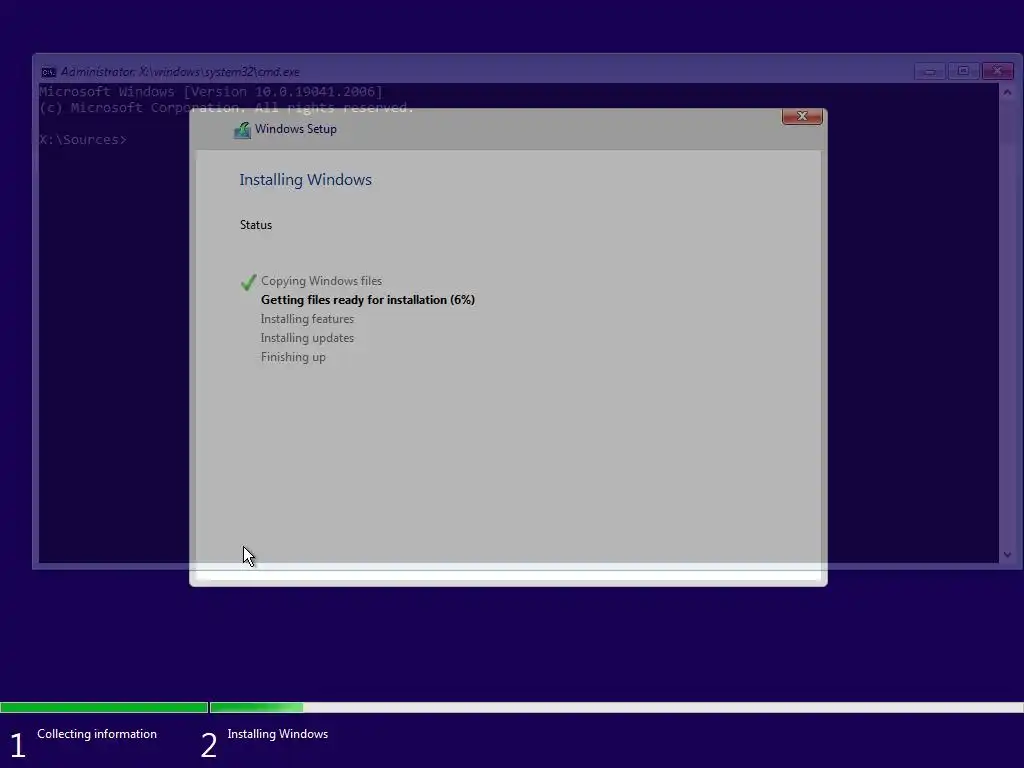Click the 'Collecting information' step label
Image resolution: width=1024 pixels, height=768 pixels.
coord(97,734)
